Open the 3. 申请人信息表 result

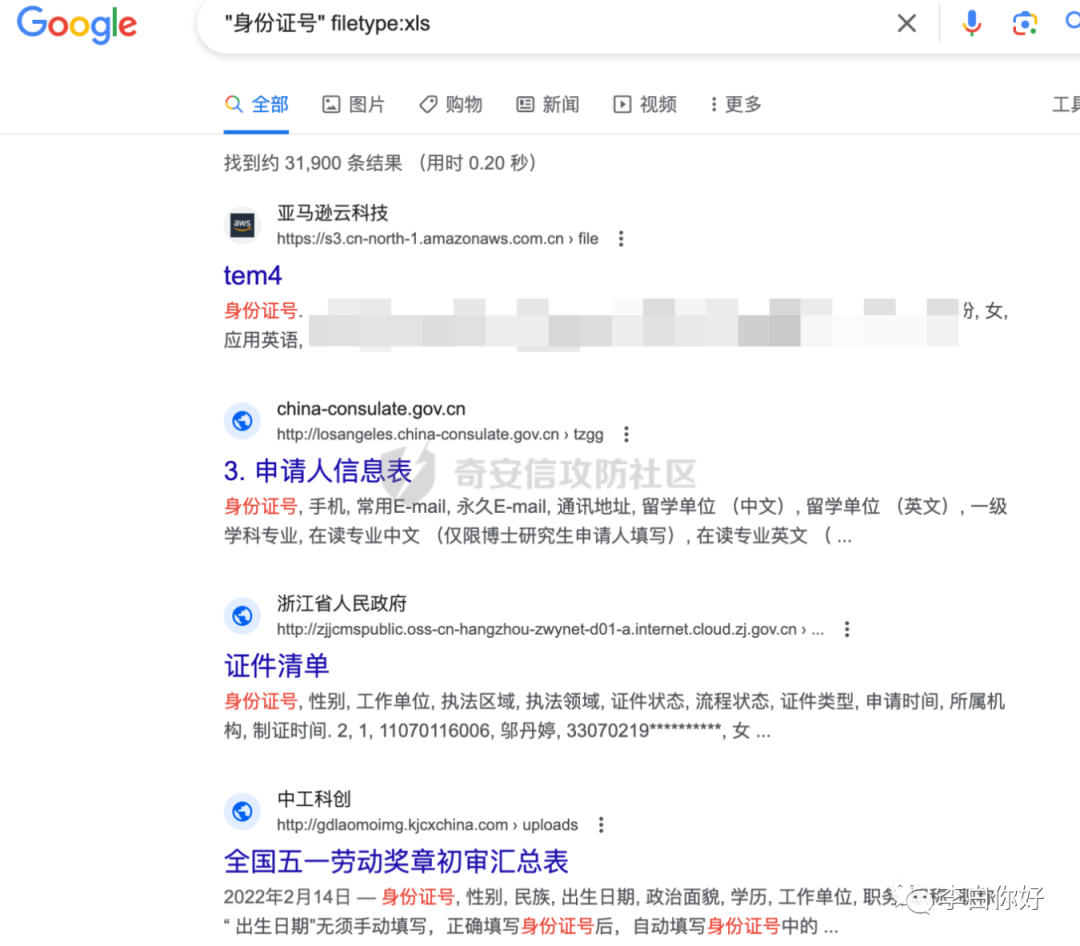[318, 471]
